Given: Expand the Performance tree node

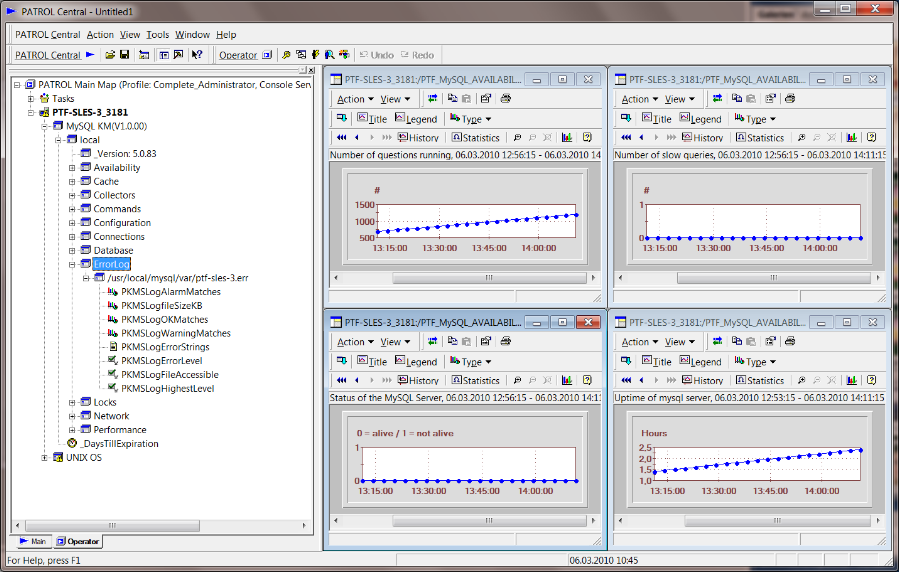Looking at the screenshot, I should (72, 429).
